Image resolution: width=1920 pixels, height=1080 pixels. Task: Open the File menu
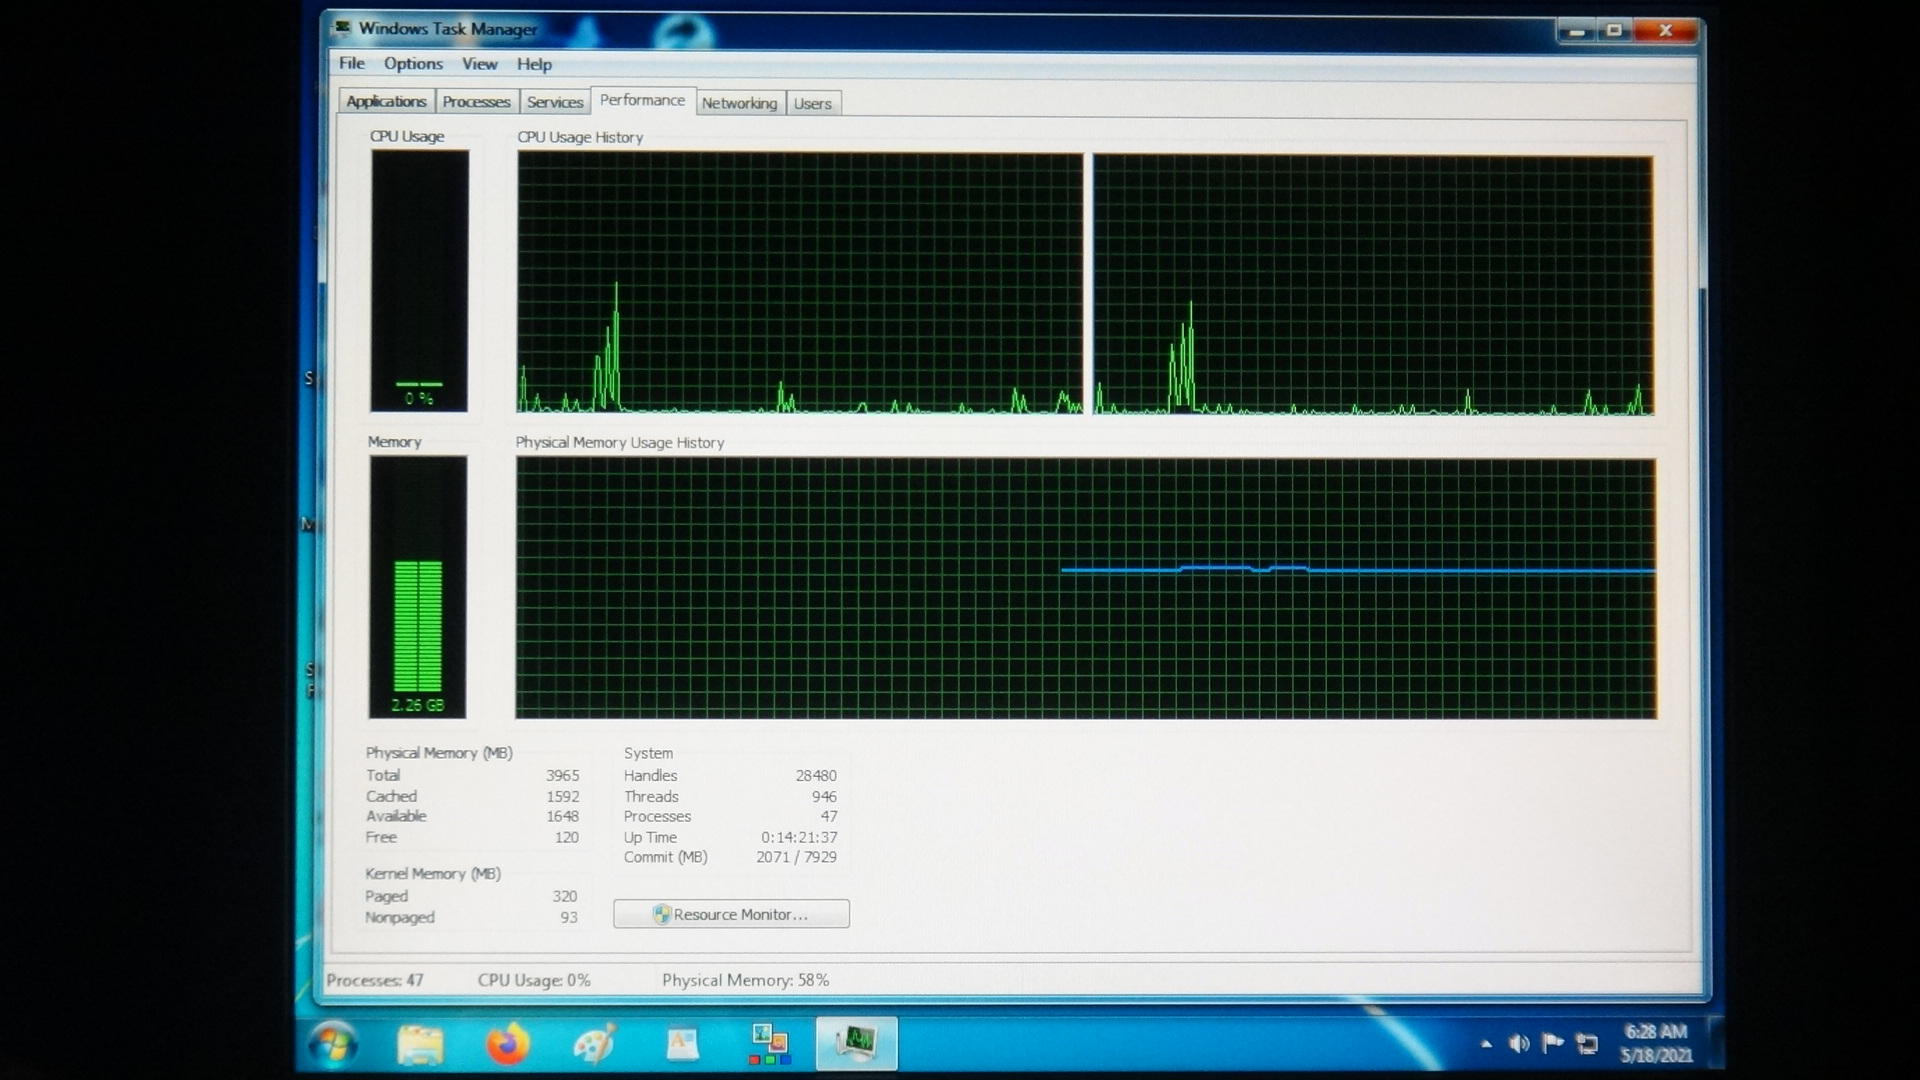[x=352, y=63]
